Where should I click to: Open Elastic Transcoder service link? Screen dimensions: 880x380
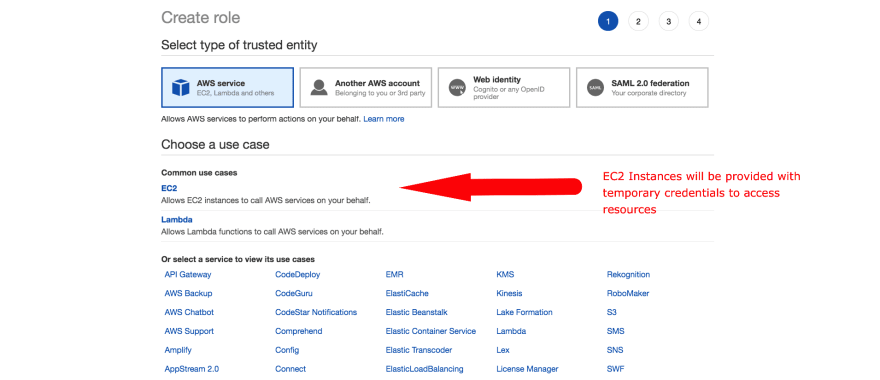tap(419, 350)
